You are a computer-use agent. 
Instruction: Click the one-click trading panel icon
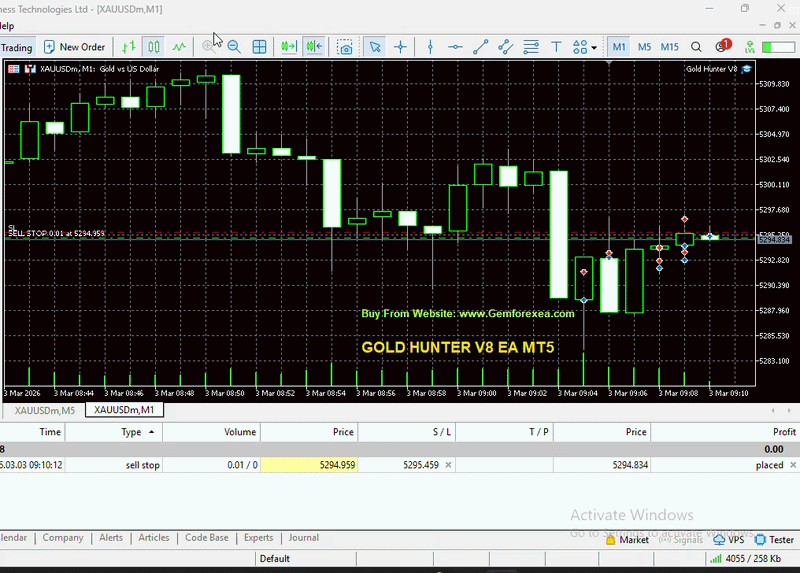(x=30, y=69)
